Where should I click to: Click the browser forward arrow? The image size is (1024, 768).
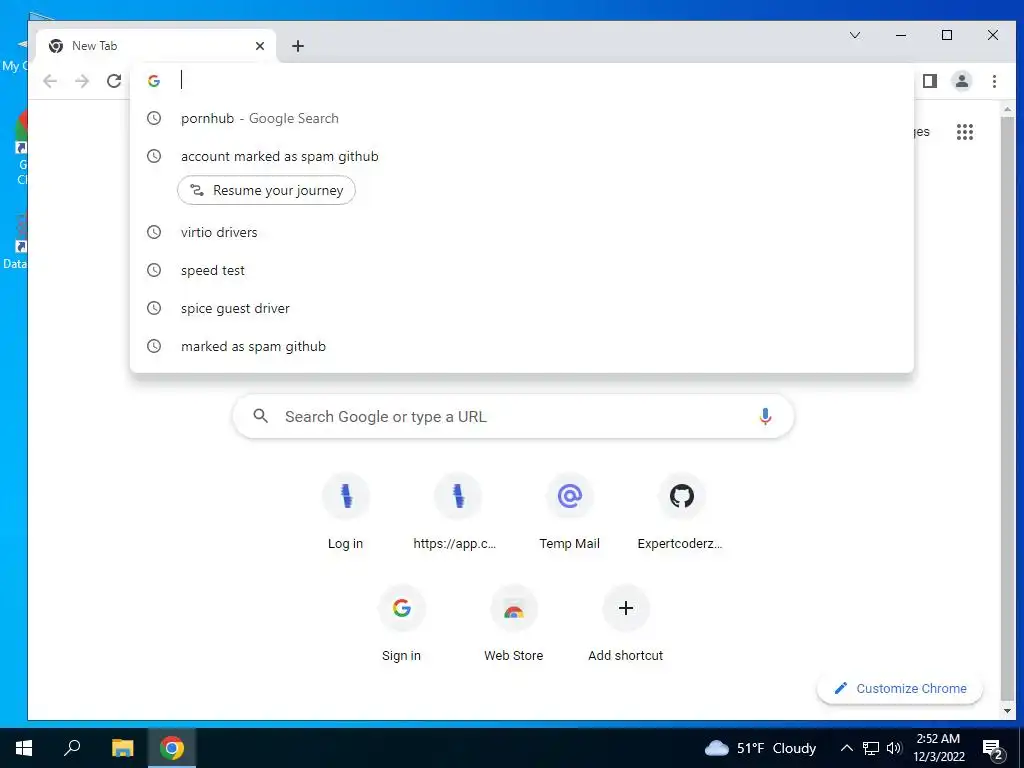pos(82,81)
